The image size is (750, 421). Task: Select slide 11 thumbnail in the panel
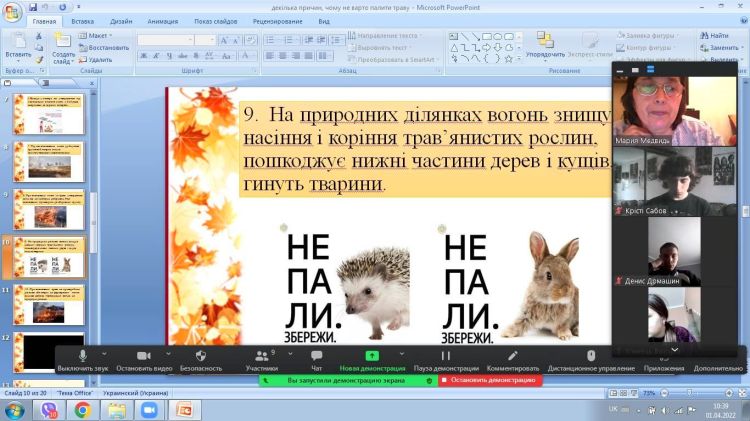(x=49, y=304)
